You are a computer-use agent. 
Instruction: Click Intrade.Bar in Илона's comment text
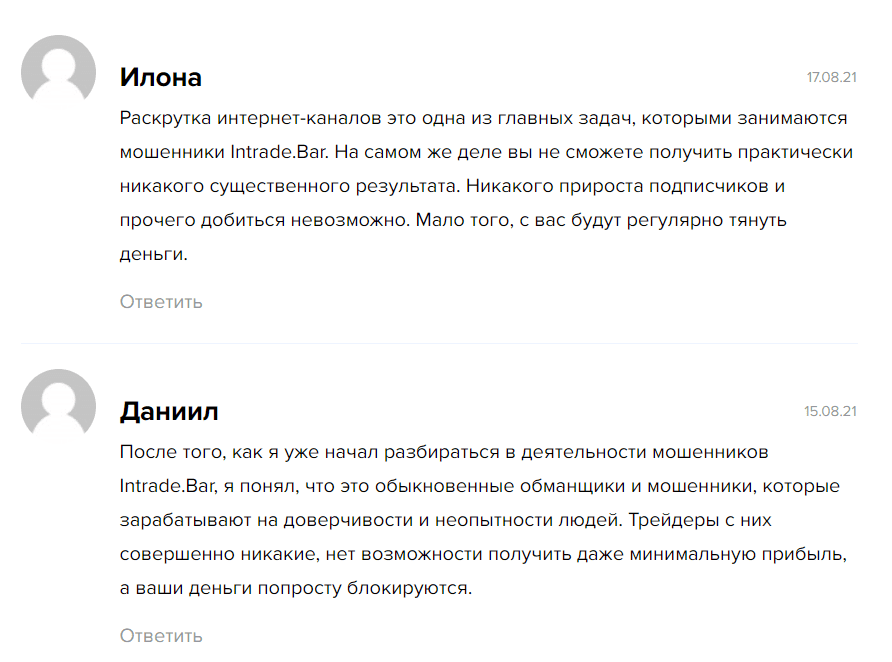click(x=279, y=152)
